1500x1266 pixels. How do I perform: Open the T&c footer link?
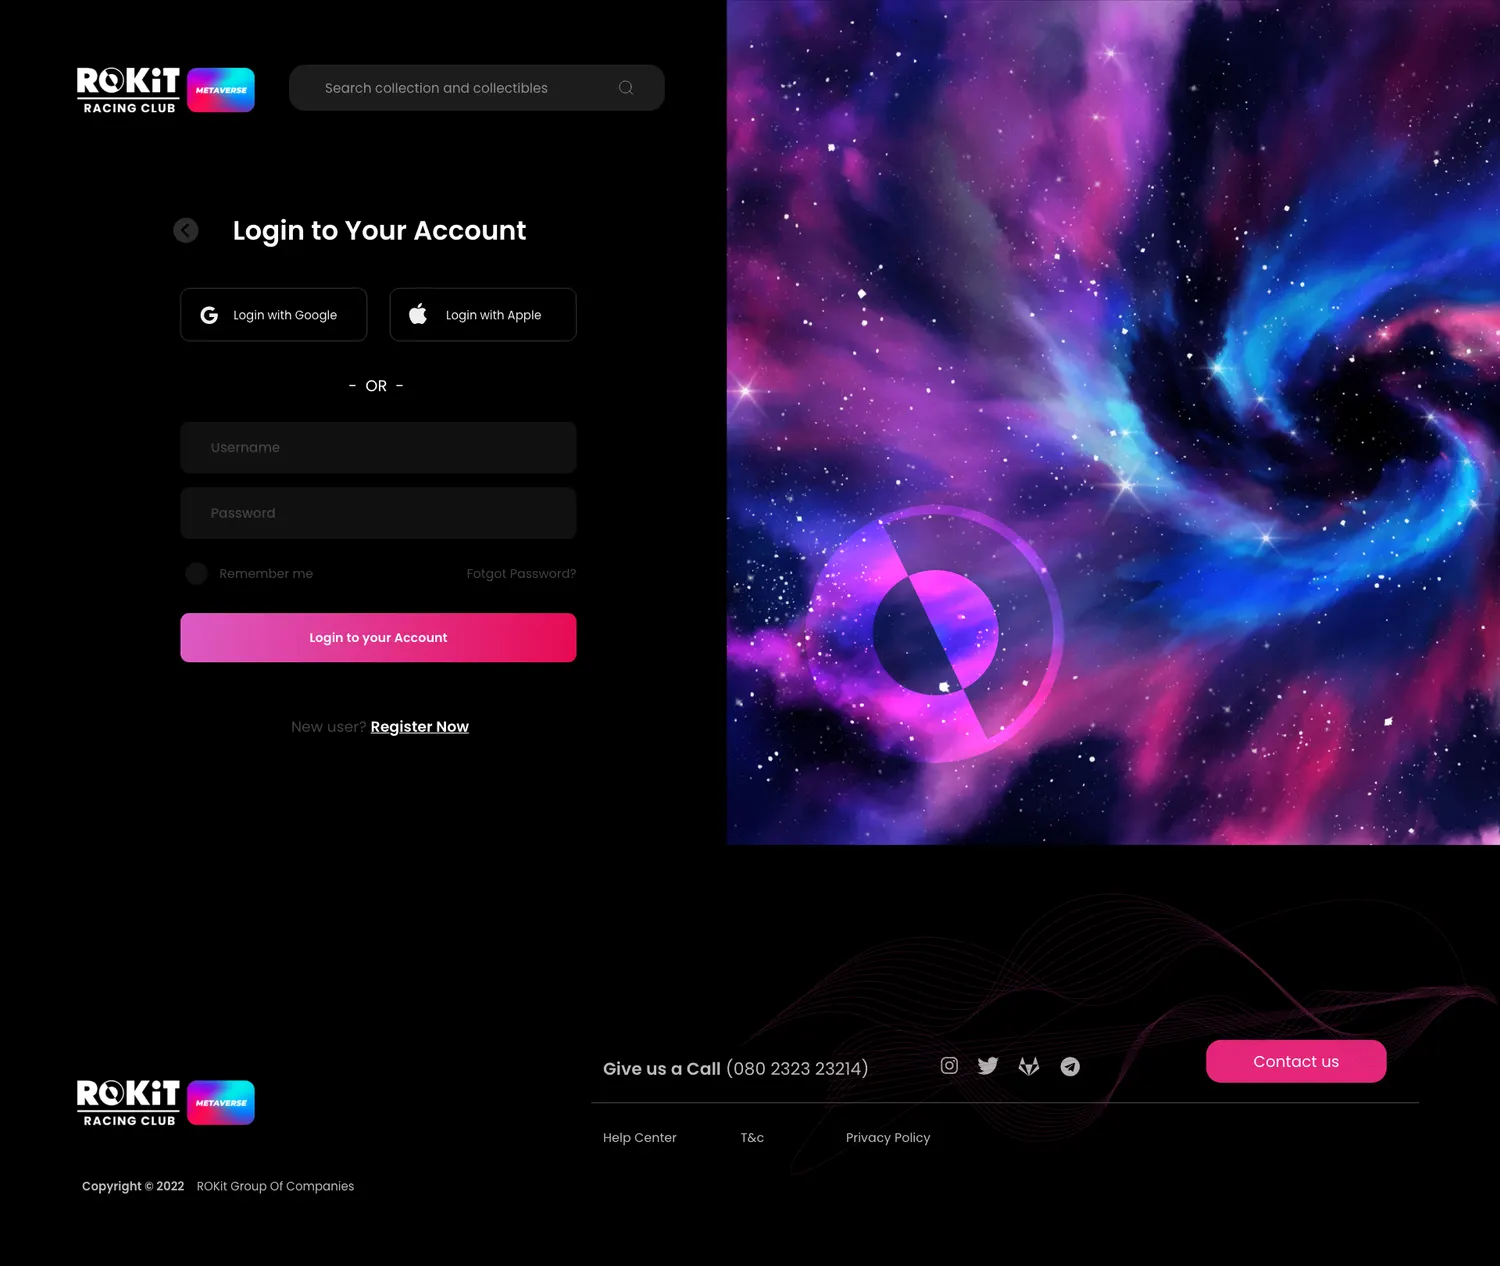click(x=752, y=1138)
